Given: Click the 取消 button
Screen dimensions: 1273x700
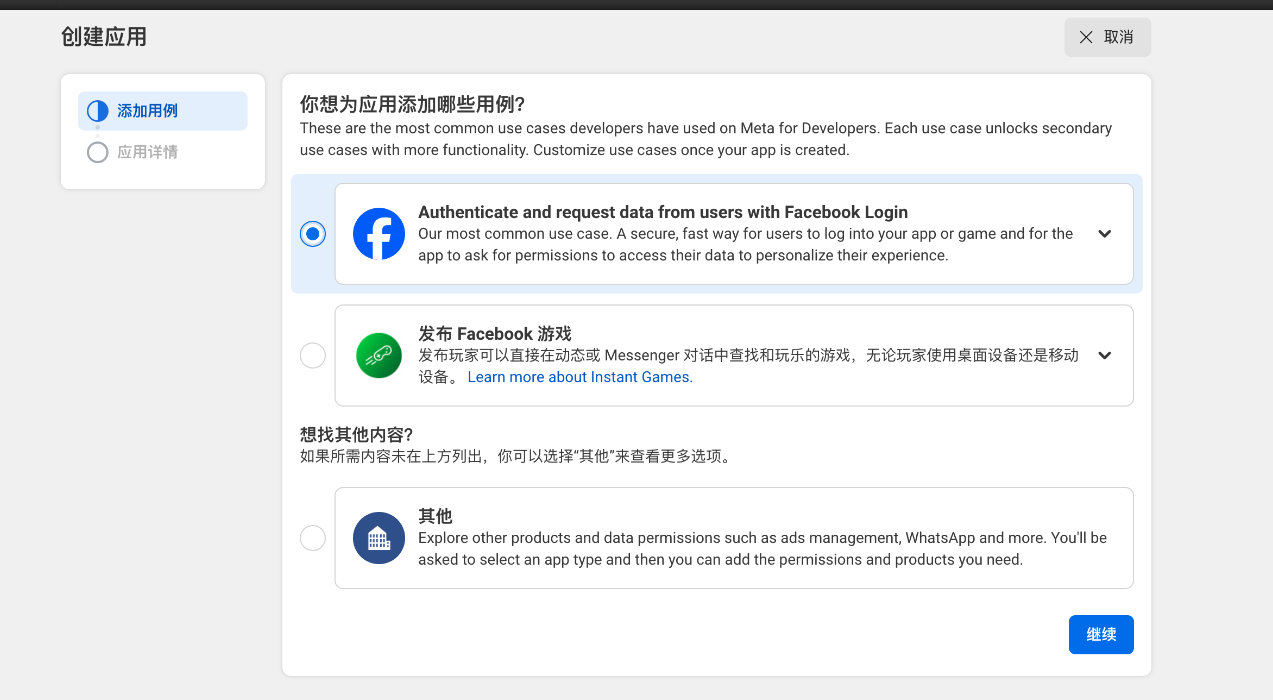Looking at the screenshot, I should (1108, 37).
